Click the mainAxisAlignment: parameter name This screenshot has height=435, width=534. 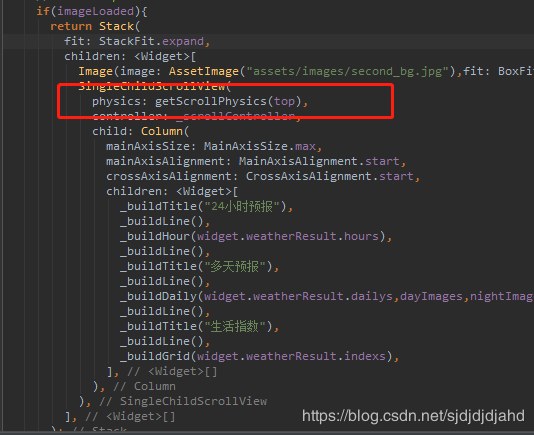pyautogui.click(x=169, y=161)
